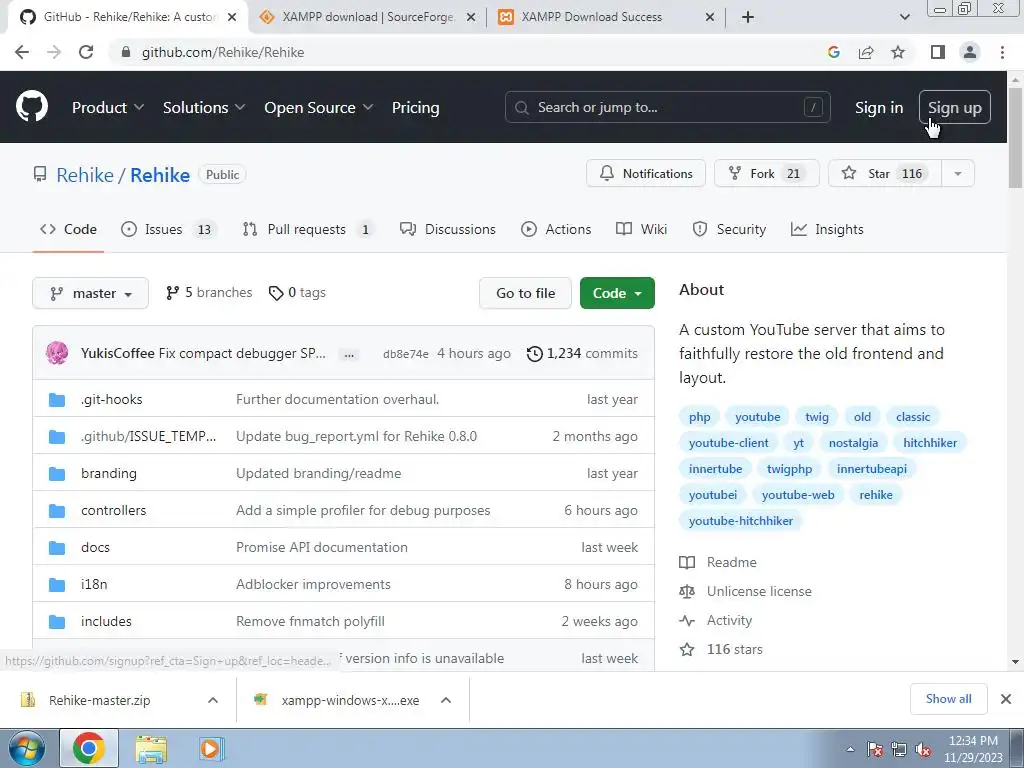Viewport: 1024px width, 768px height.
Task: Close the XAMPP download SourceForge tab
Action: click(x=470, y=17)
